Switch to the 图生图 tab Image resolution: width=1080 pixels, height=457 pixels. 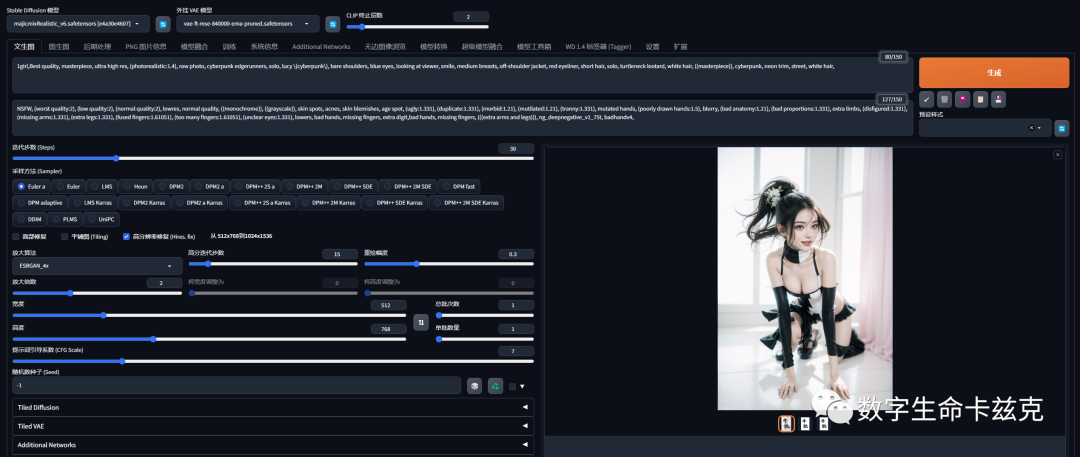point(59,47)
